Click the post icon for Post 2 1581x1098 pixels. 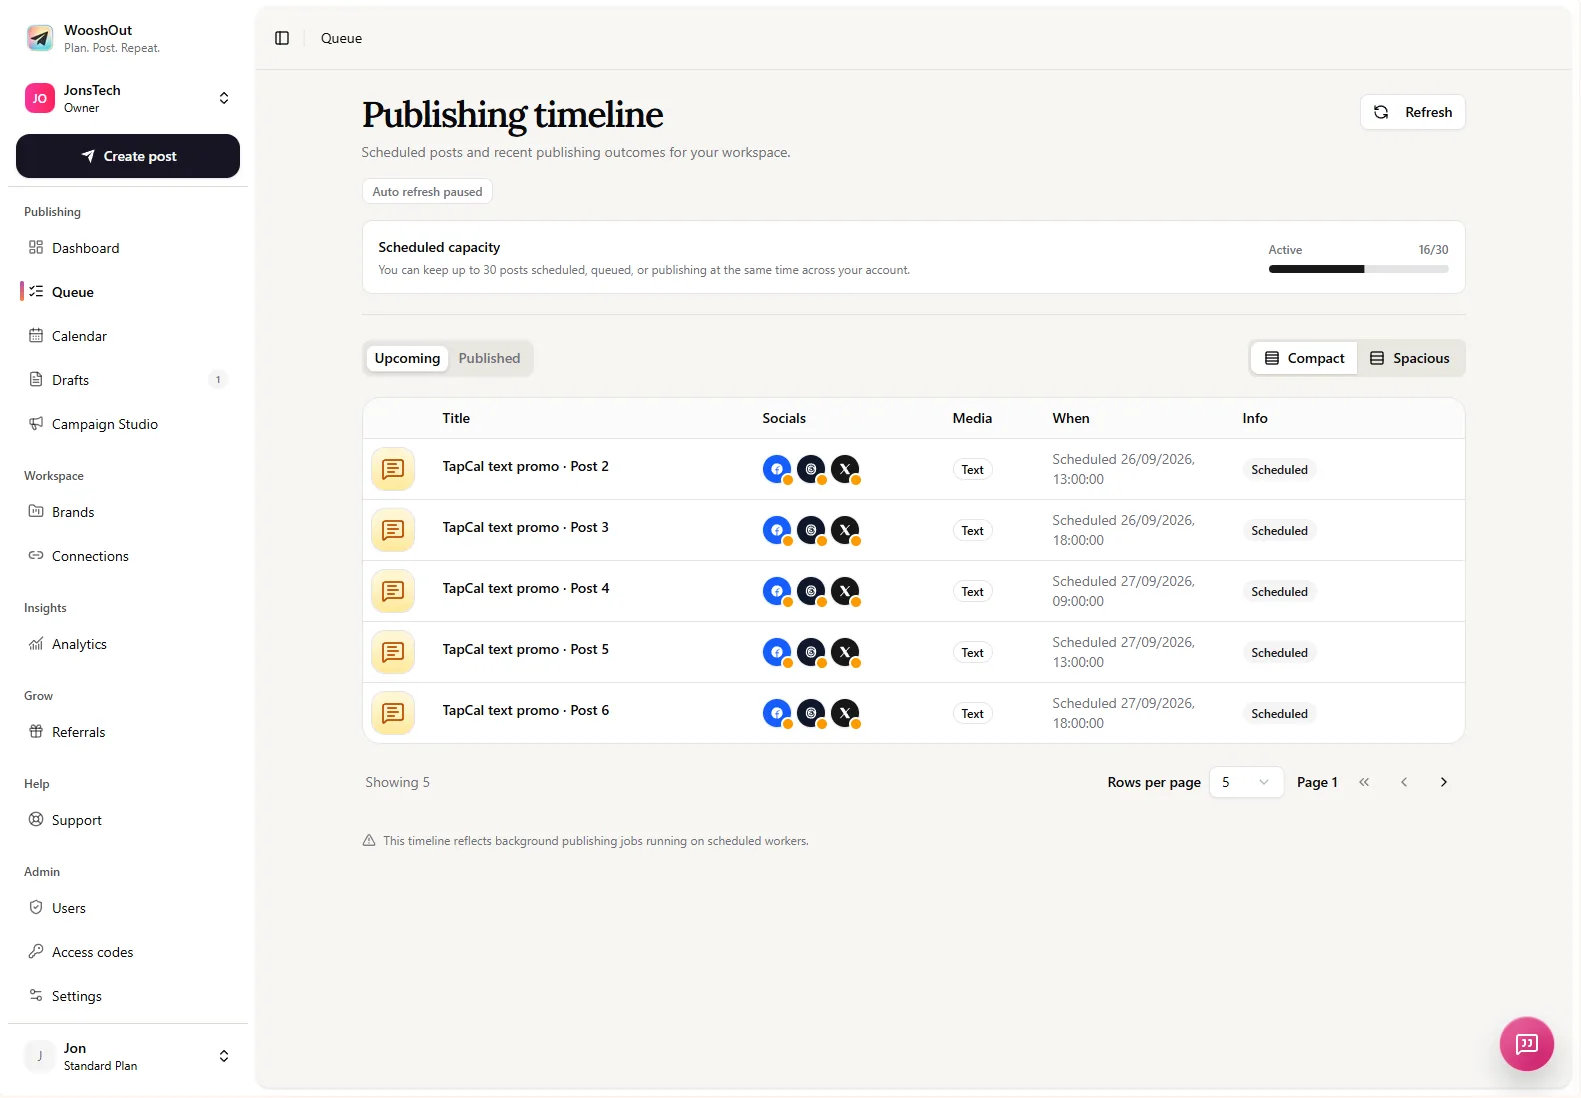coord(393,469)
